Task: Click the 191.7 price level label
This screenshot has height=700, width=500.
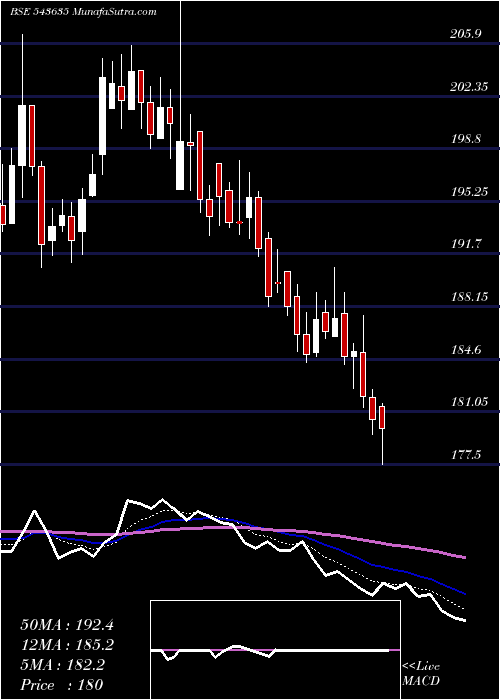Action: click(x=466, y=244)
